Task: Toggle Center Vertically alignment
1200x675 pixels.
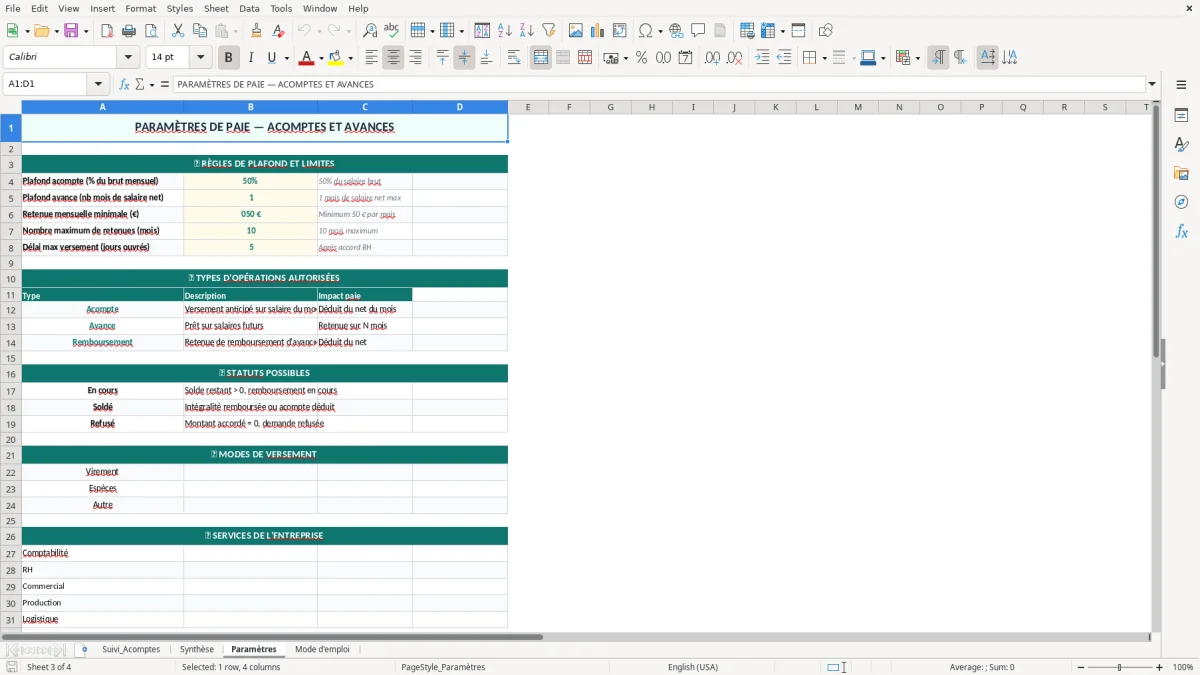Action: 464,58
